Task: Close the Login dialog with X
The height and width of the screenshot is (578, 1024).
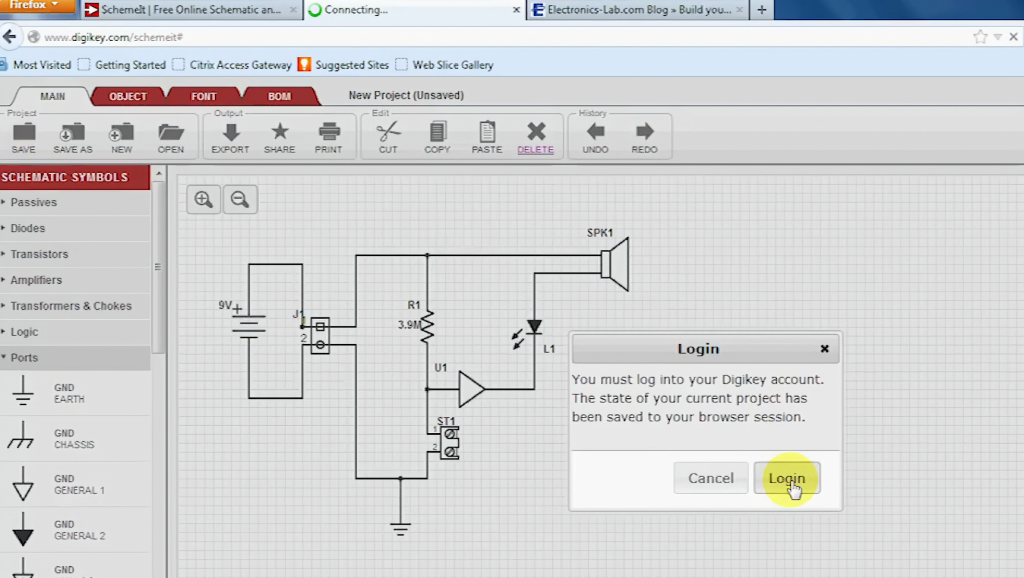Action: pyautogui.click(x=824, y=349)
